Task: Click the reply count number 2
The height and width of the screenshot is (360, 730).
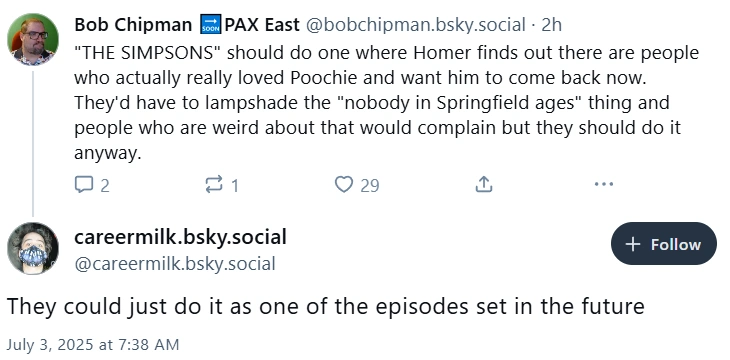Action: 105,186
